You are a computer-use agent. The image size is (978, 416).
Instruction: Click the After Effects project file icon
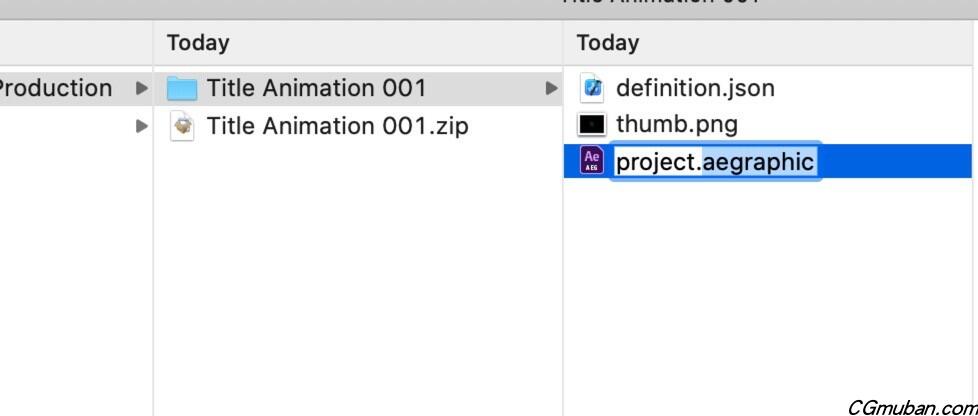[592, 161]
